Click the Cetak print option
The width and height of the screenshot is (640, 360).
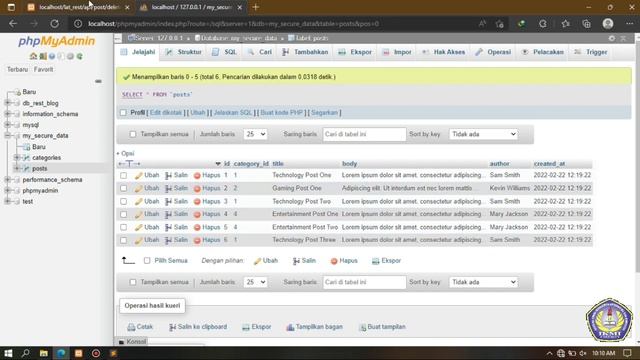pyautogui.click(x=140, y=327)
